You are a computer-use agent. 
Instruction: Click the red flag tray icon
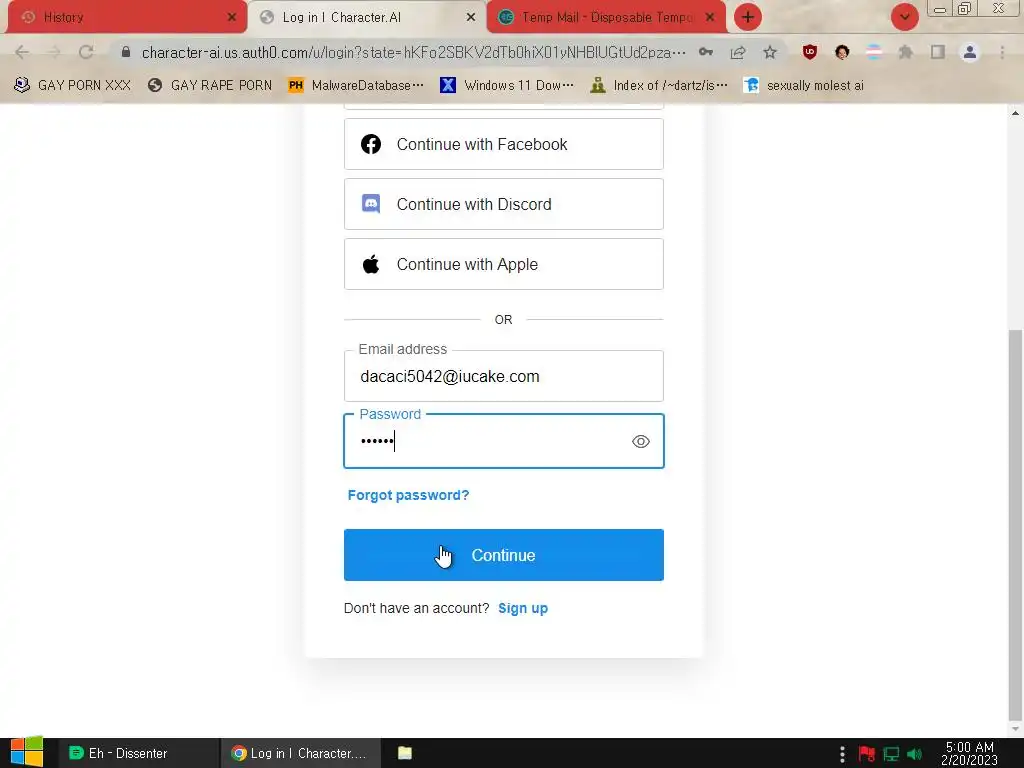click(x=867, y=754)
